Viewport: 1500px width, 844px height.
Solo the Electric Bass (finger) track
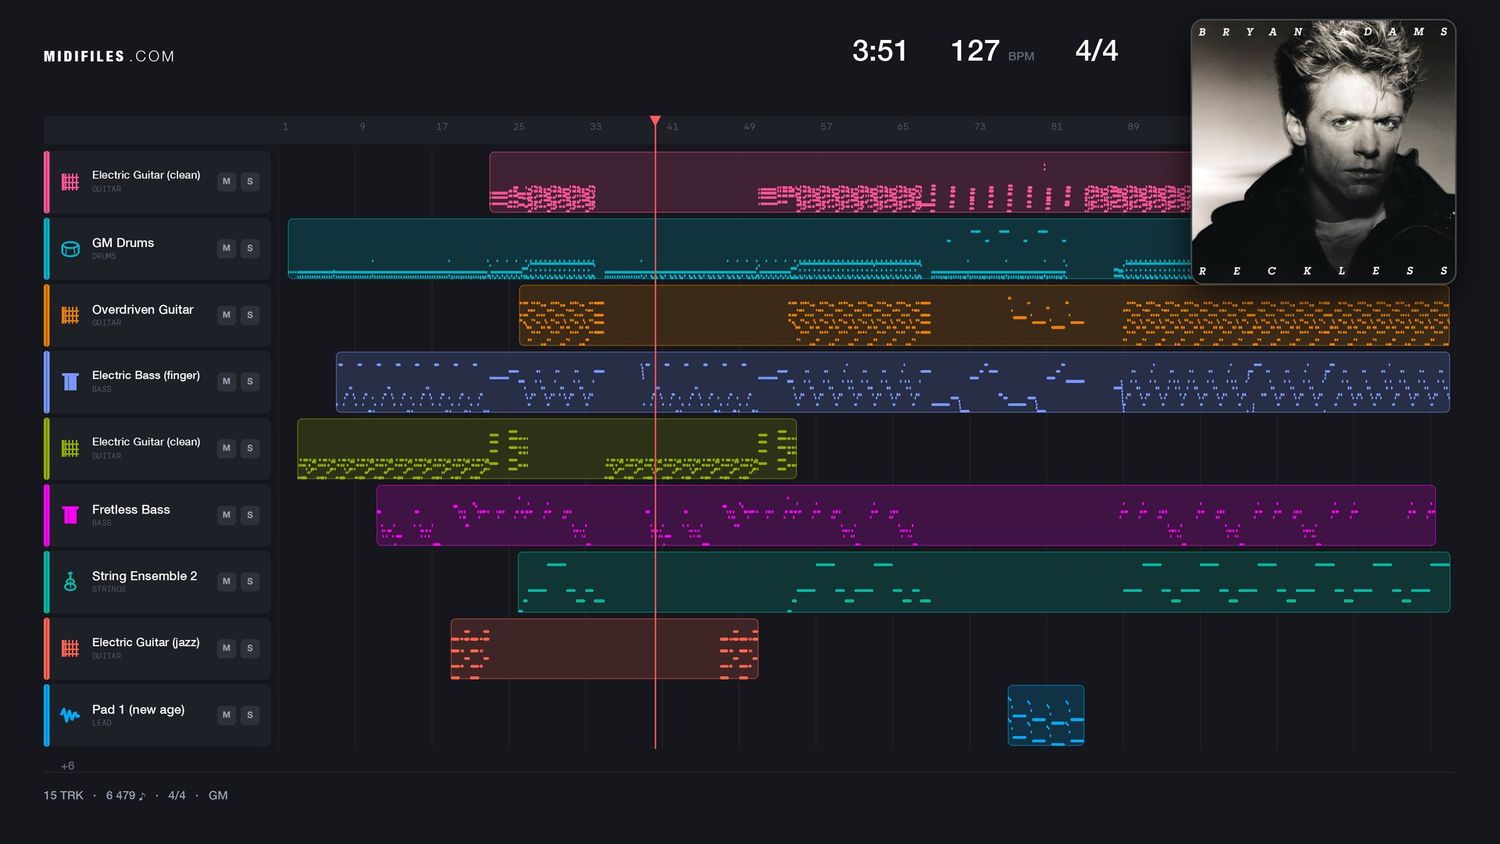pos(250,382)
